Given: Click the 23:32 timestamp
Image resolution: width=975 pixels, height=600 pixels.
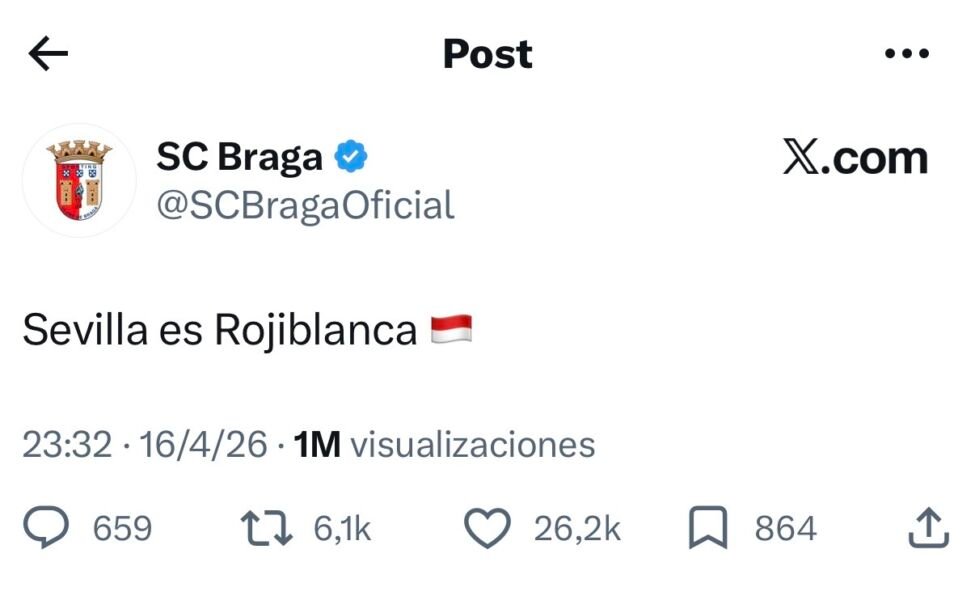Looking at the screenshot, I should pos(67,445).
